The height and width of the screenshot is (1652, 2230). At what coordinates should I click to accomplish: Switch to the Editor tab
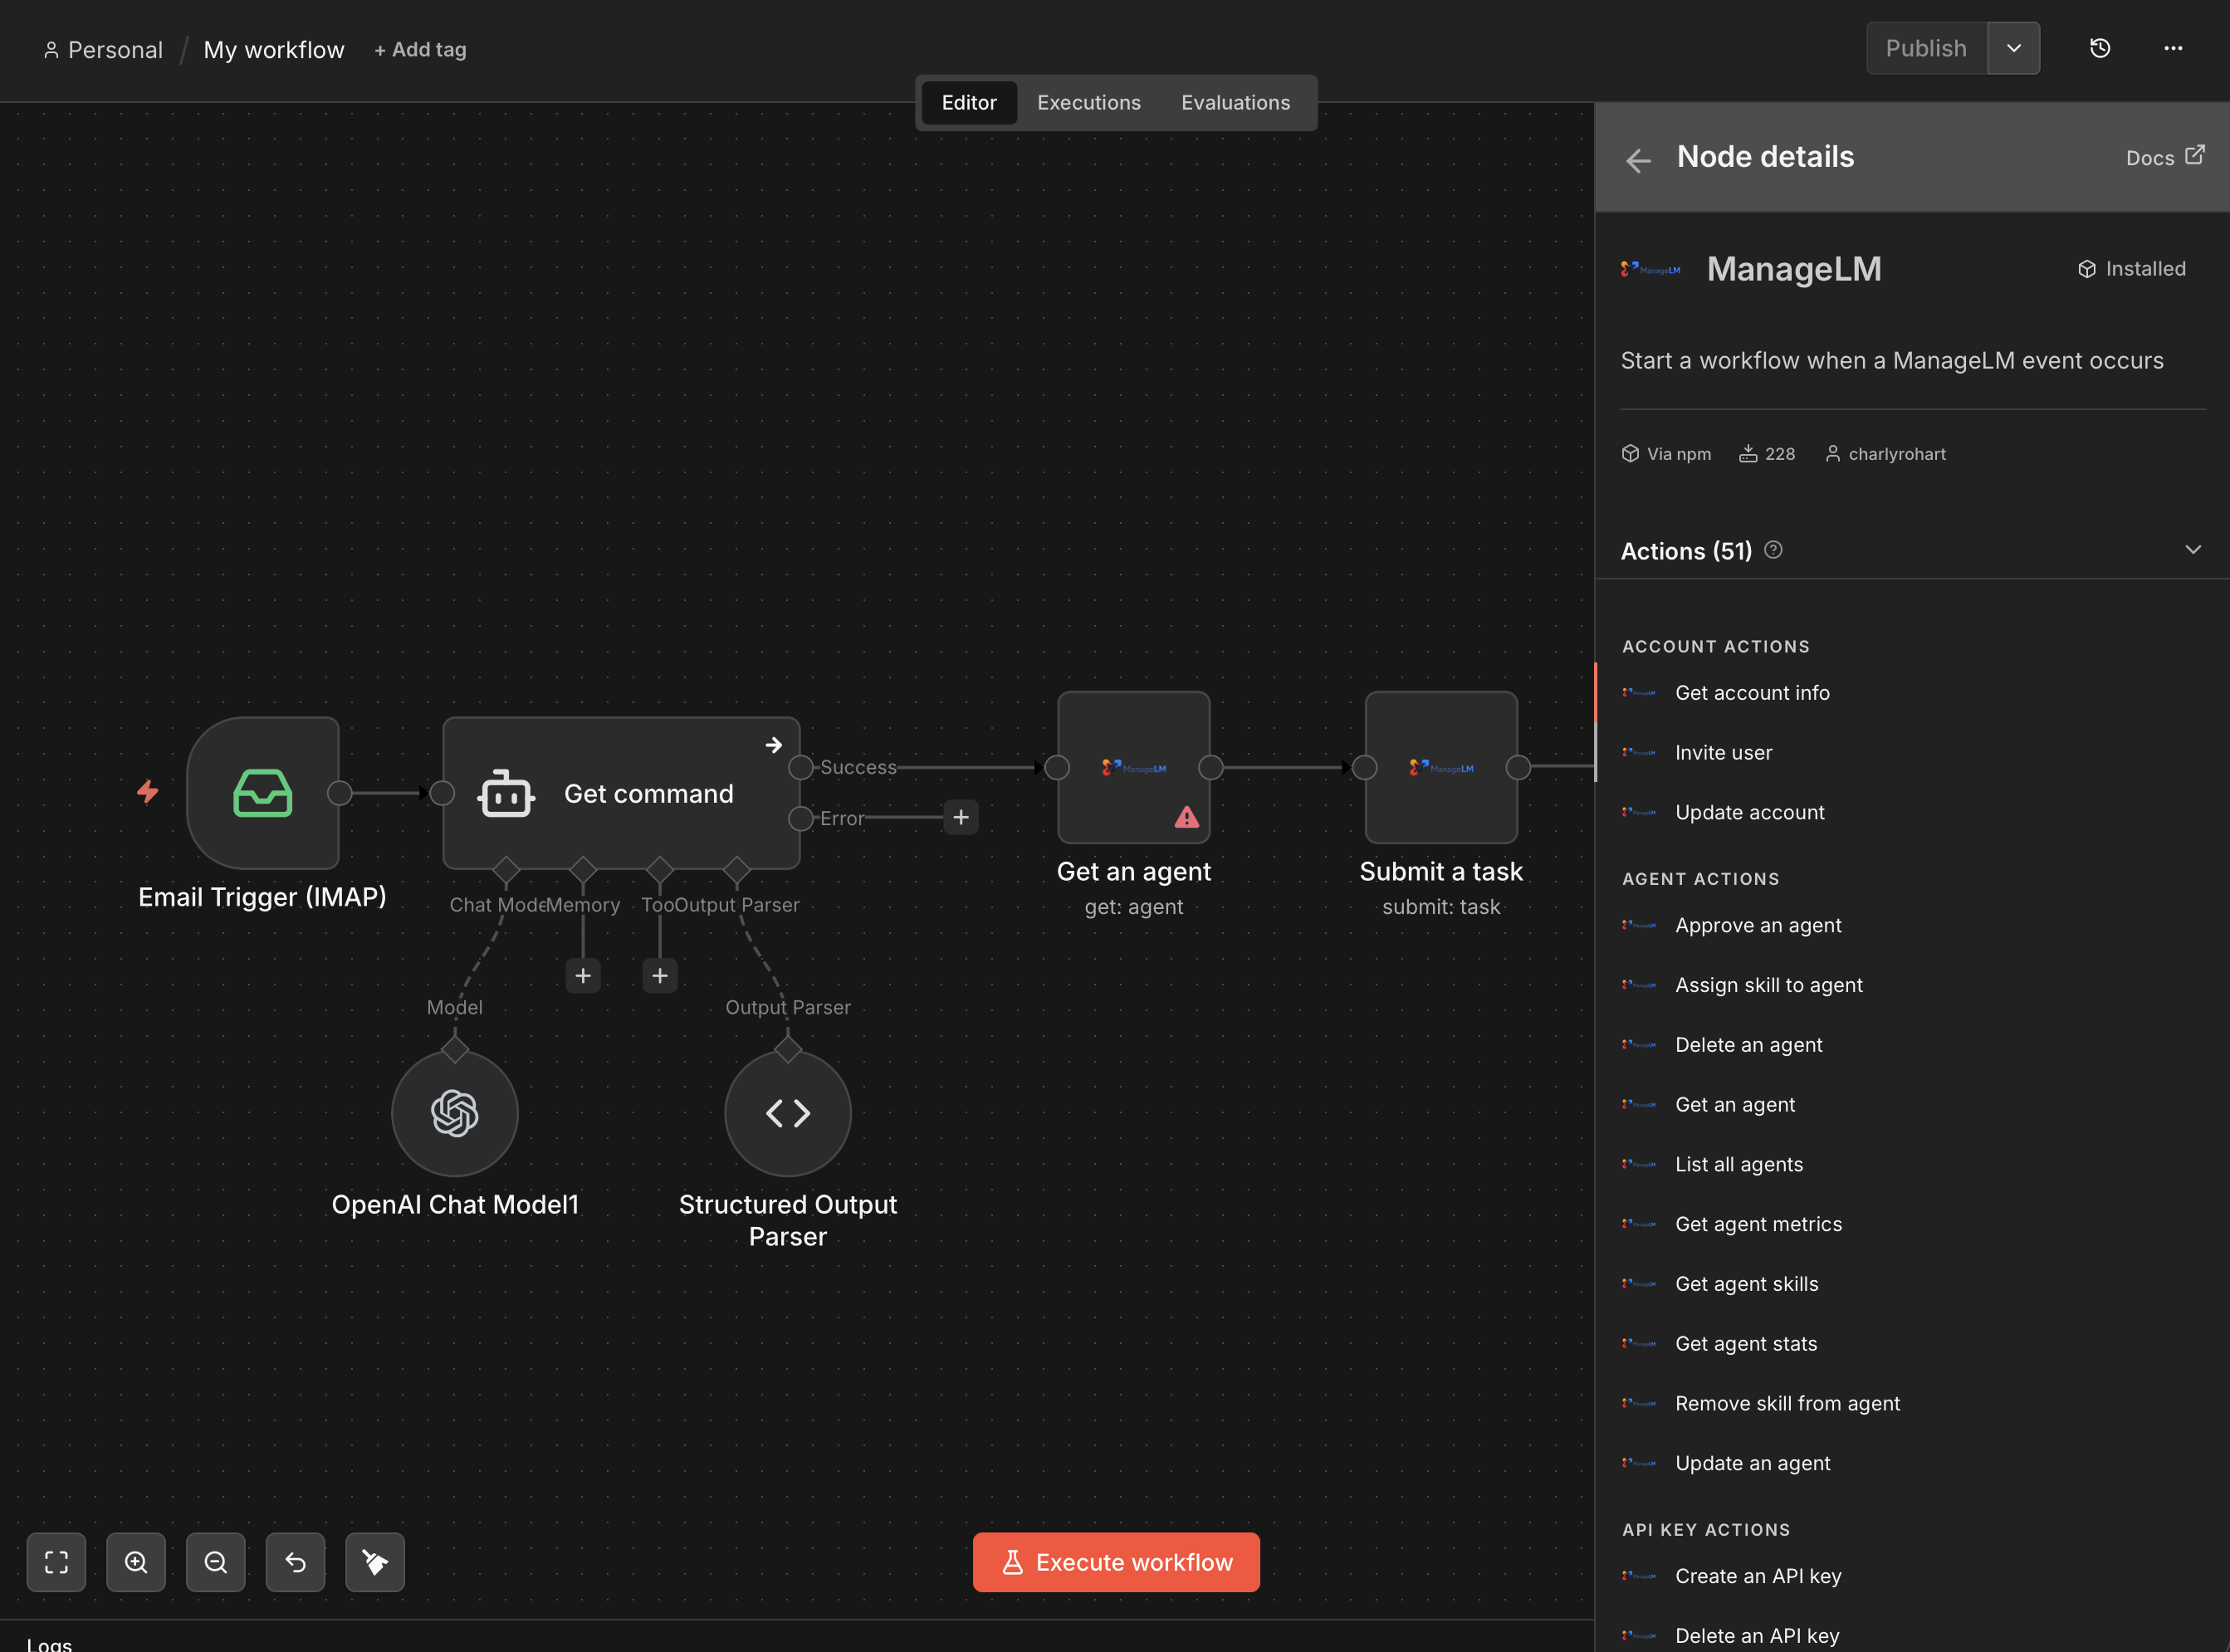coord(969,102)
